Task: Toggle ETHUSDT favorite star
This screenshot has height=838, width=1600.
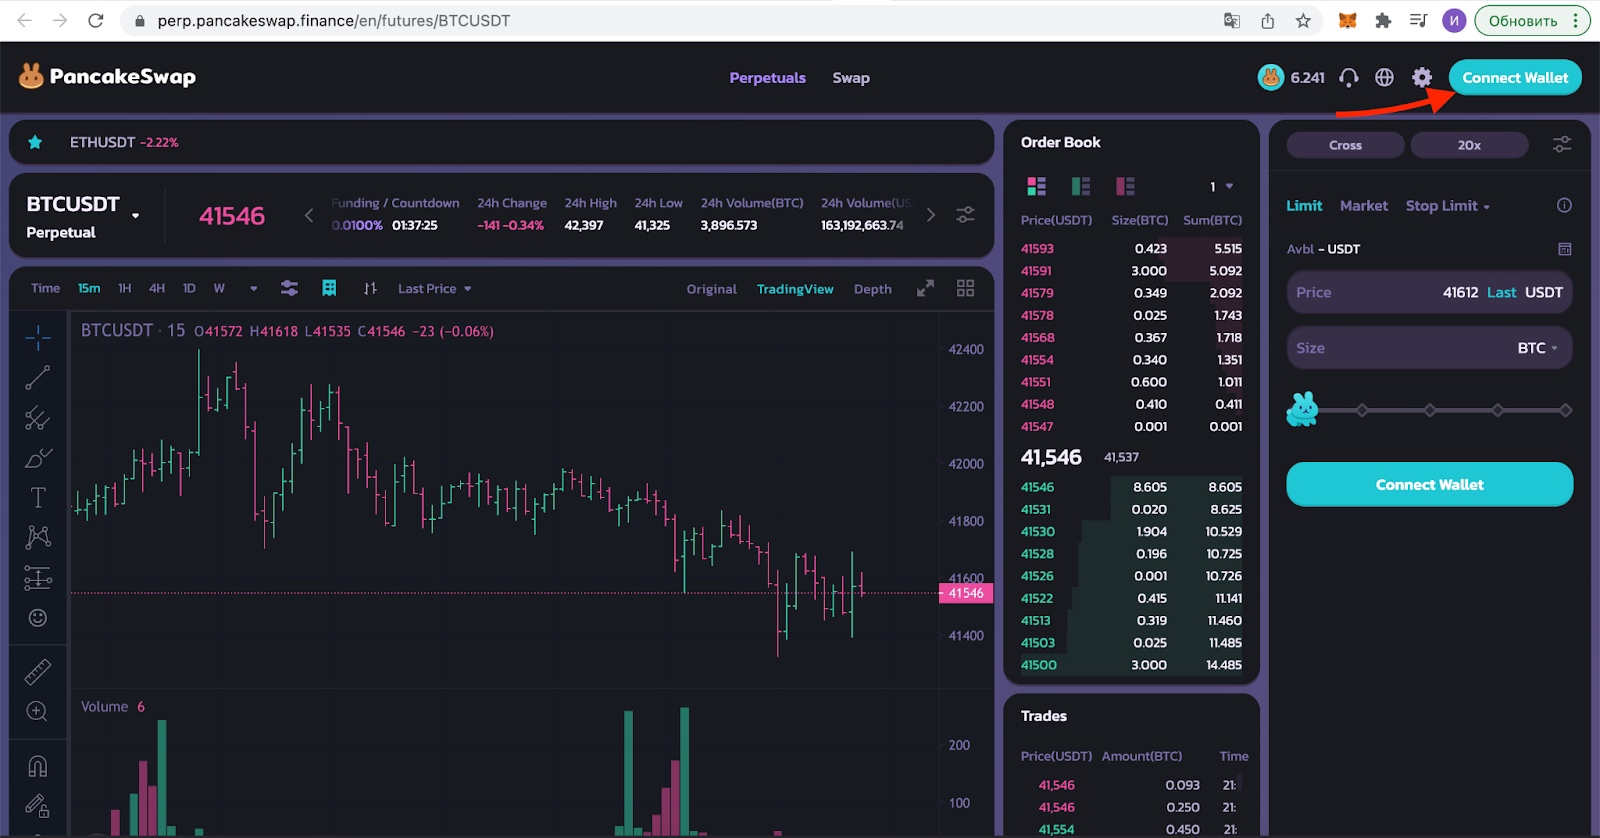Action: click(x=35, y=142)
